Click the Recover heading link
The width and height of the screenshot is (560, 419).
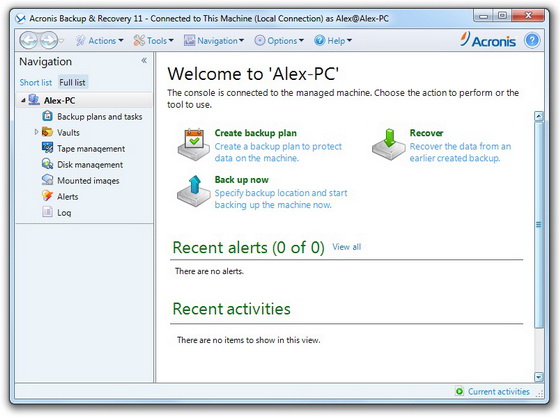pyautogui.click(x=426, y=133)
